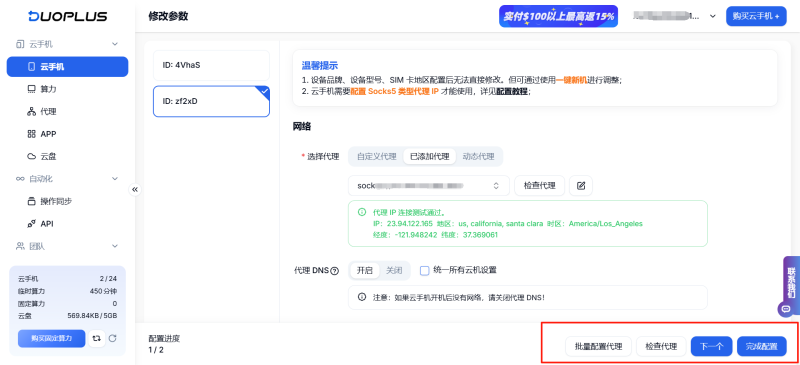Switch to the 自定义代理 tab
The height and width of the screenshot is (365, 800).
(x=377, y=157)
